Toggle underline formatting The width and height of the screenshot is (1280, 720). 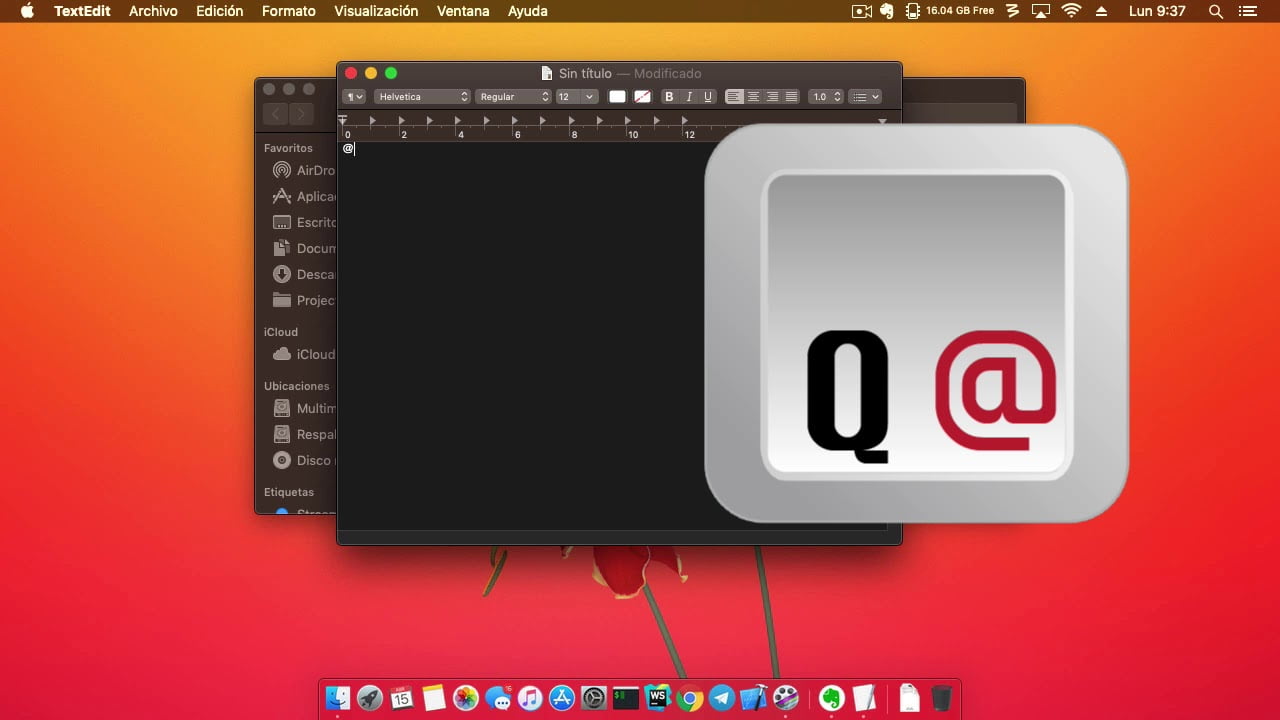pos(708,97)
